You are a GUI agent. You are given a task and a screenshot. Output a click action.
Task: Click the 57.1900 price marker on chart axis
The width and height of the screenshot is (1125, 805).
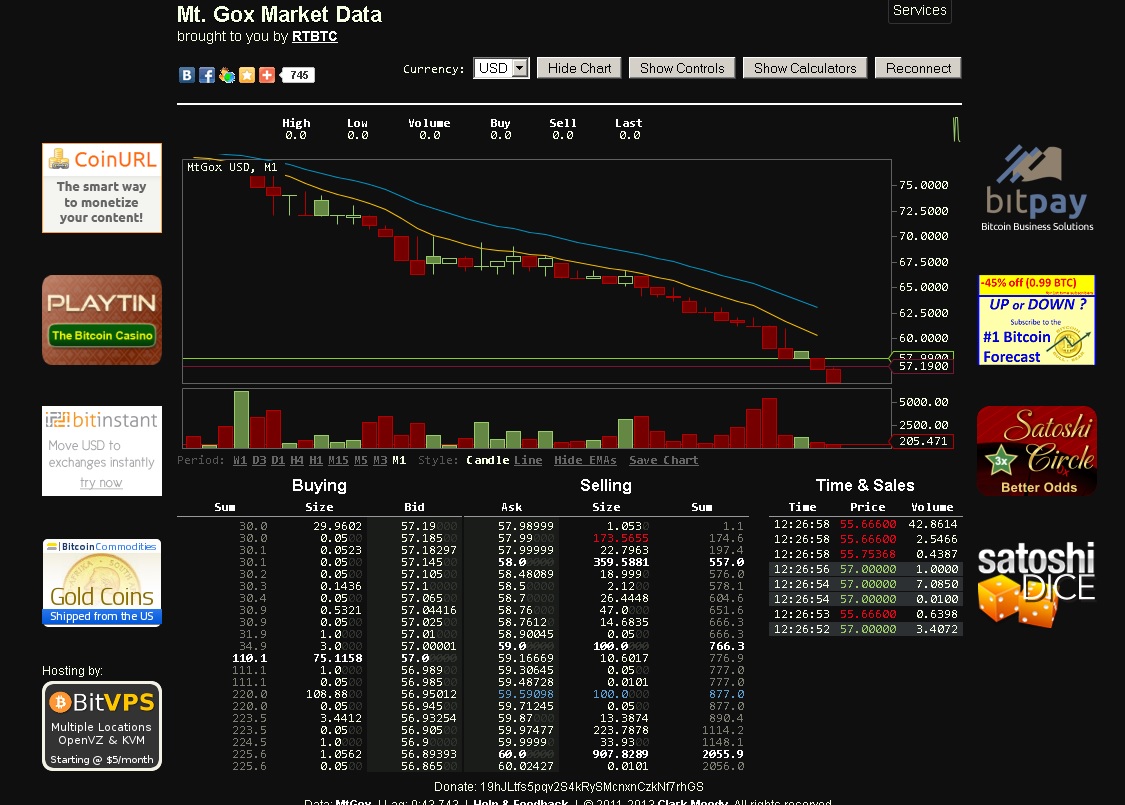(923, 367)
